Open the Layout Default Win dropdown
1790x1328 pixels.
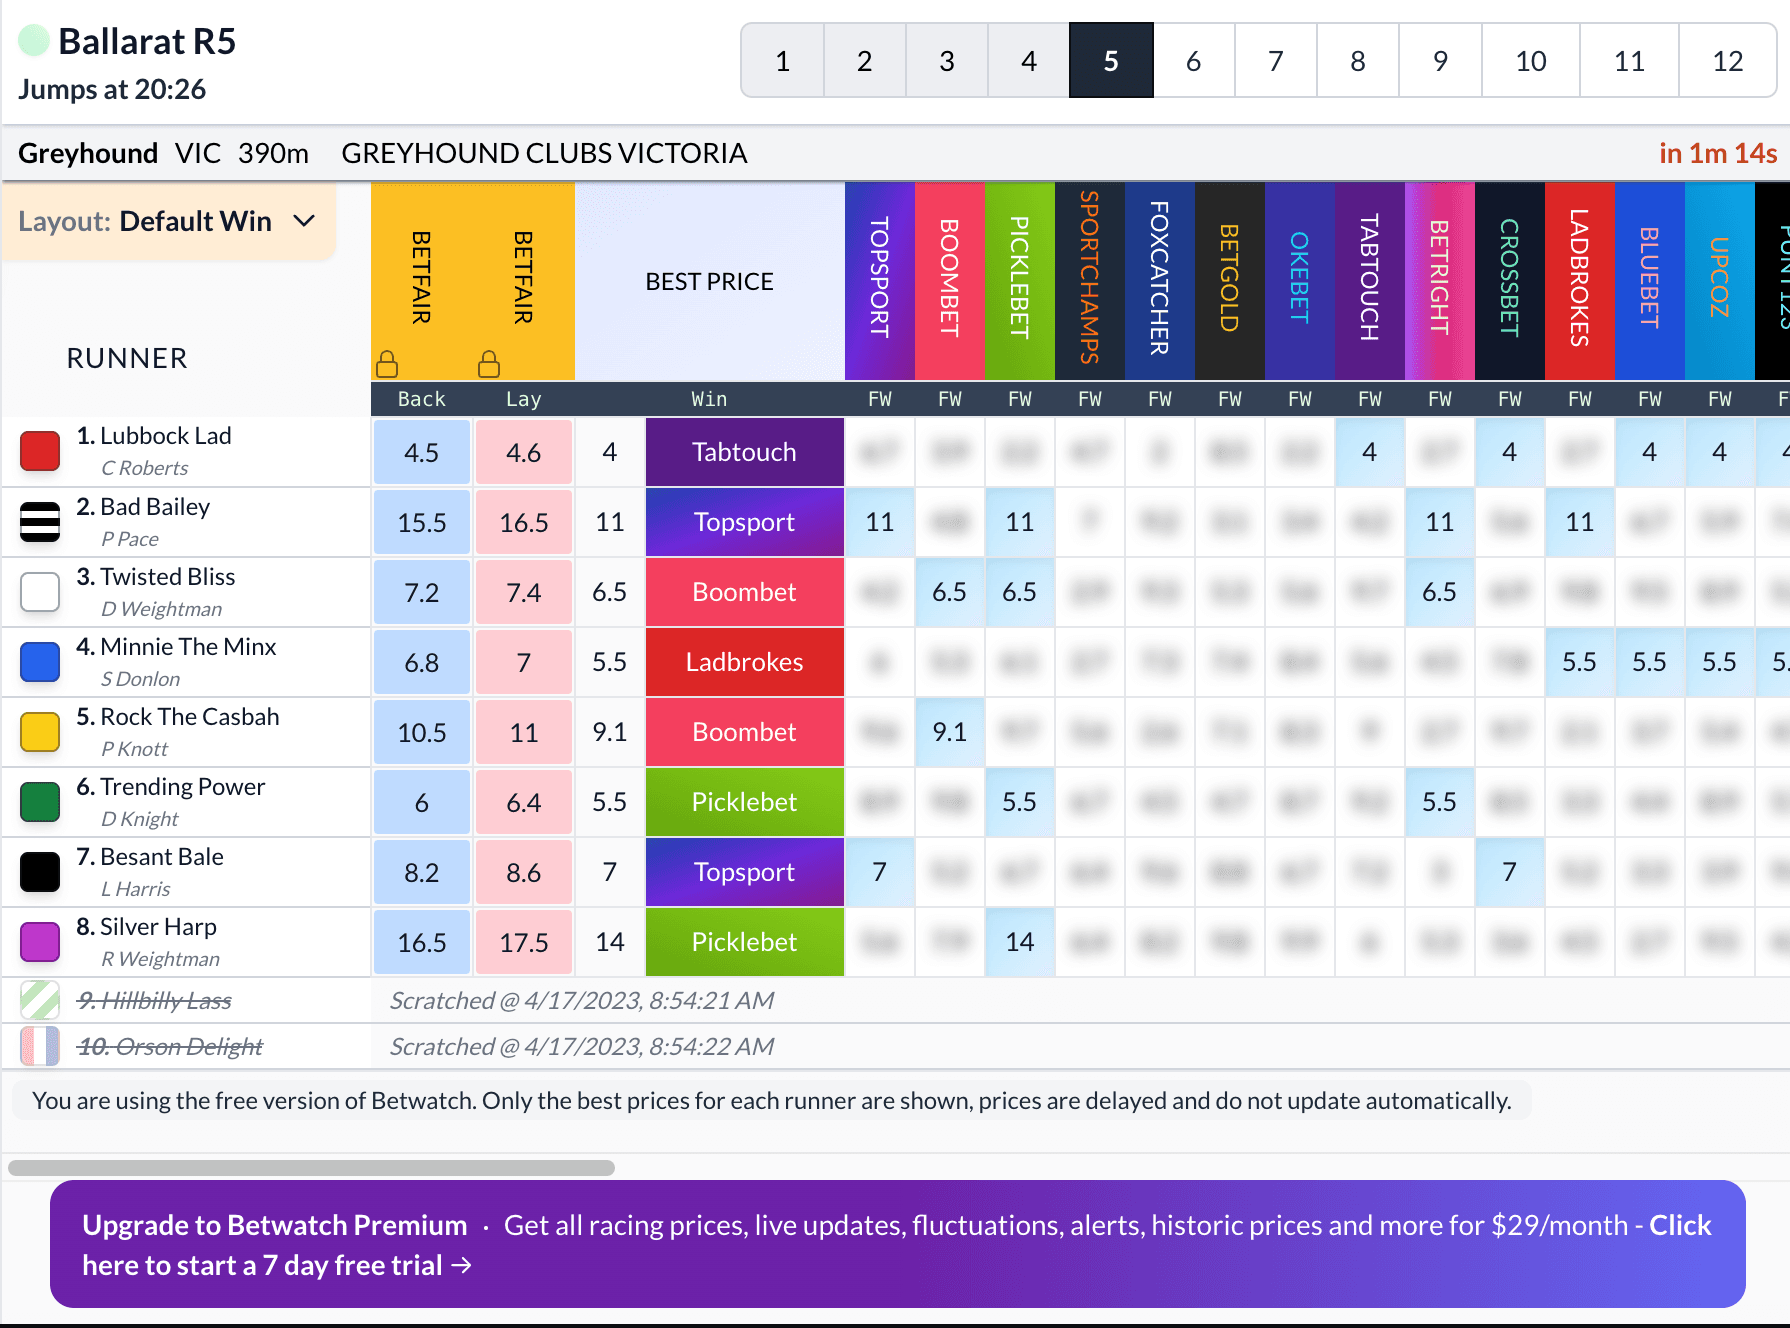(168, 221)
